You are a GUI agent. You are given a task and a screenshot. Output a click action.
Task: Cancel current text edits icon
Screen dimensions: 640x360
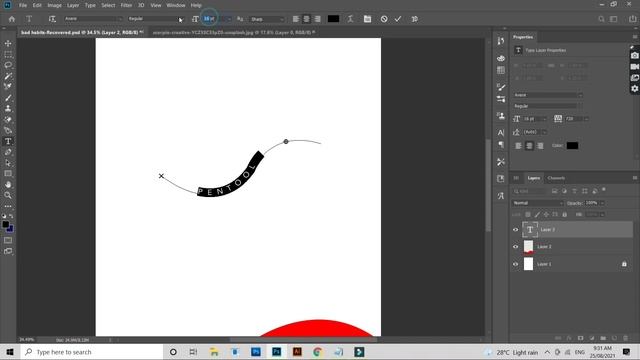[384, 19]
